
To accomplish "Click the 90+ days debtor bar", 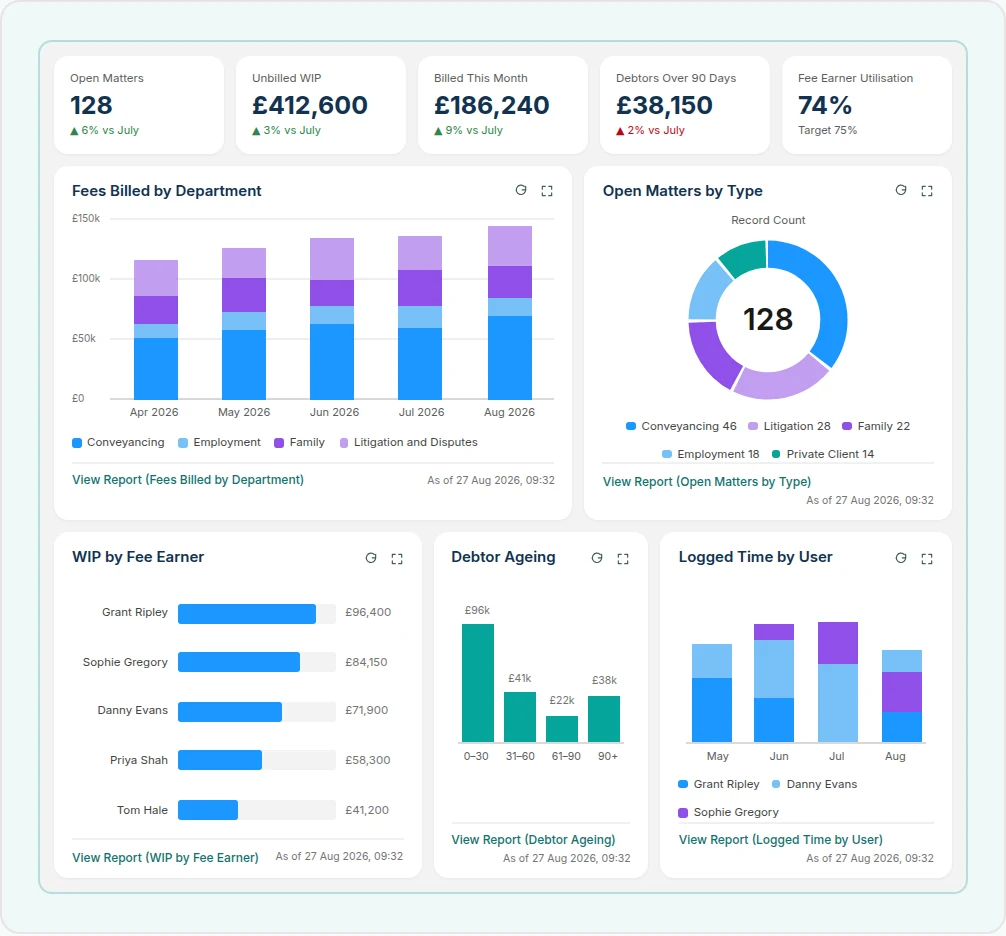I will pyautogui.click(x=604, y=719).
